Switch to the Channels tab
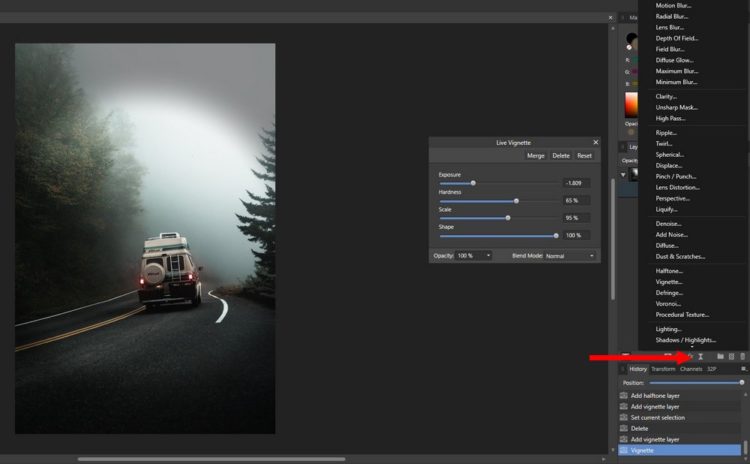This screenshot has height=464, width=750. pos(691,369)
